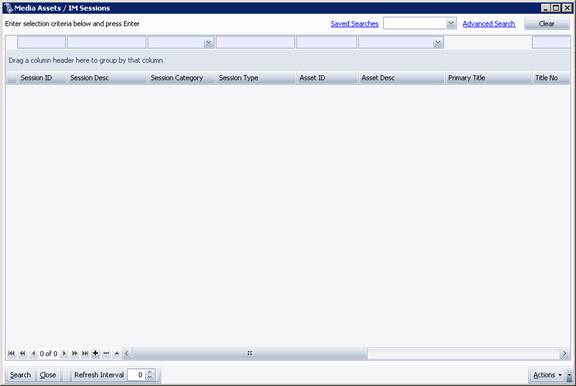Go to the first record in navigator
This screenshot has width=576, height=386.
[11, 353]
